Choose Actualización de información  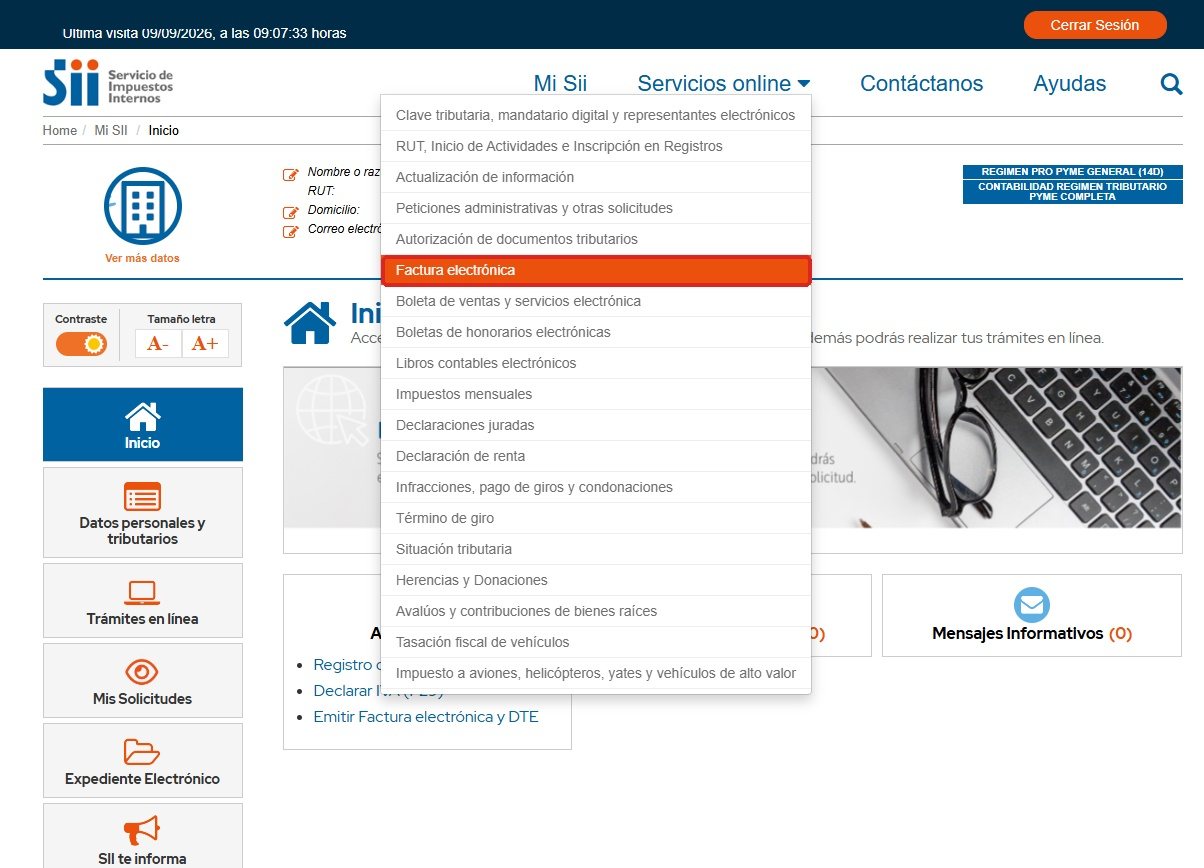pos(596,177)
